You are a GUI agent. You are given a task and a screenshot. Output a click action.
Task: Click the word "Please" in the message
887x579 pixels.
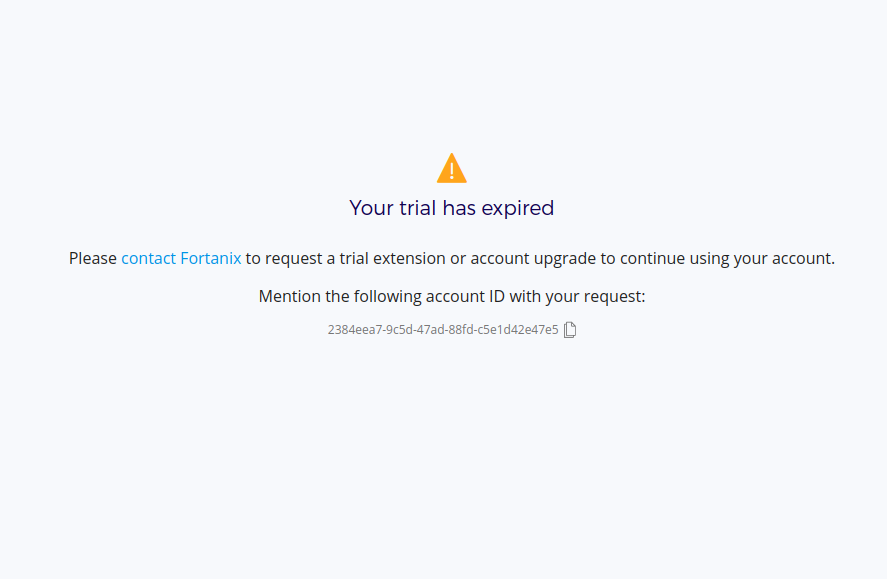pyautogui.click(x=93, y=258)
